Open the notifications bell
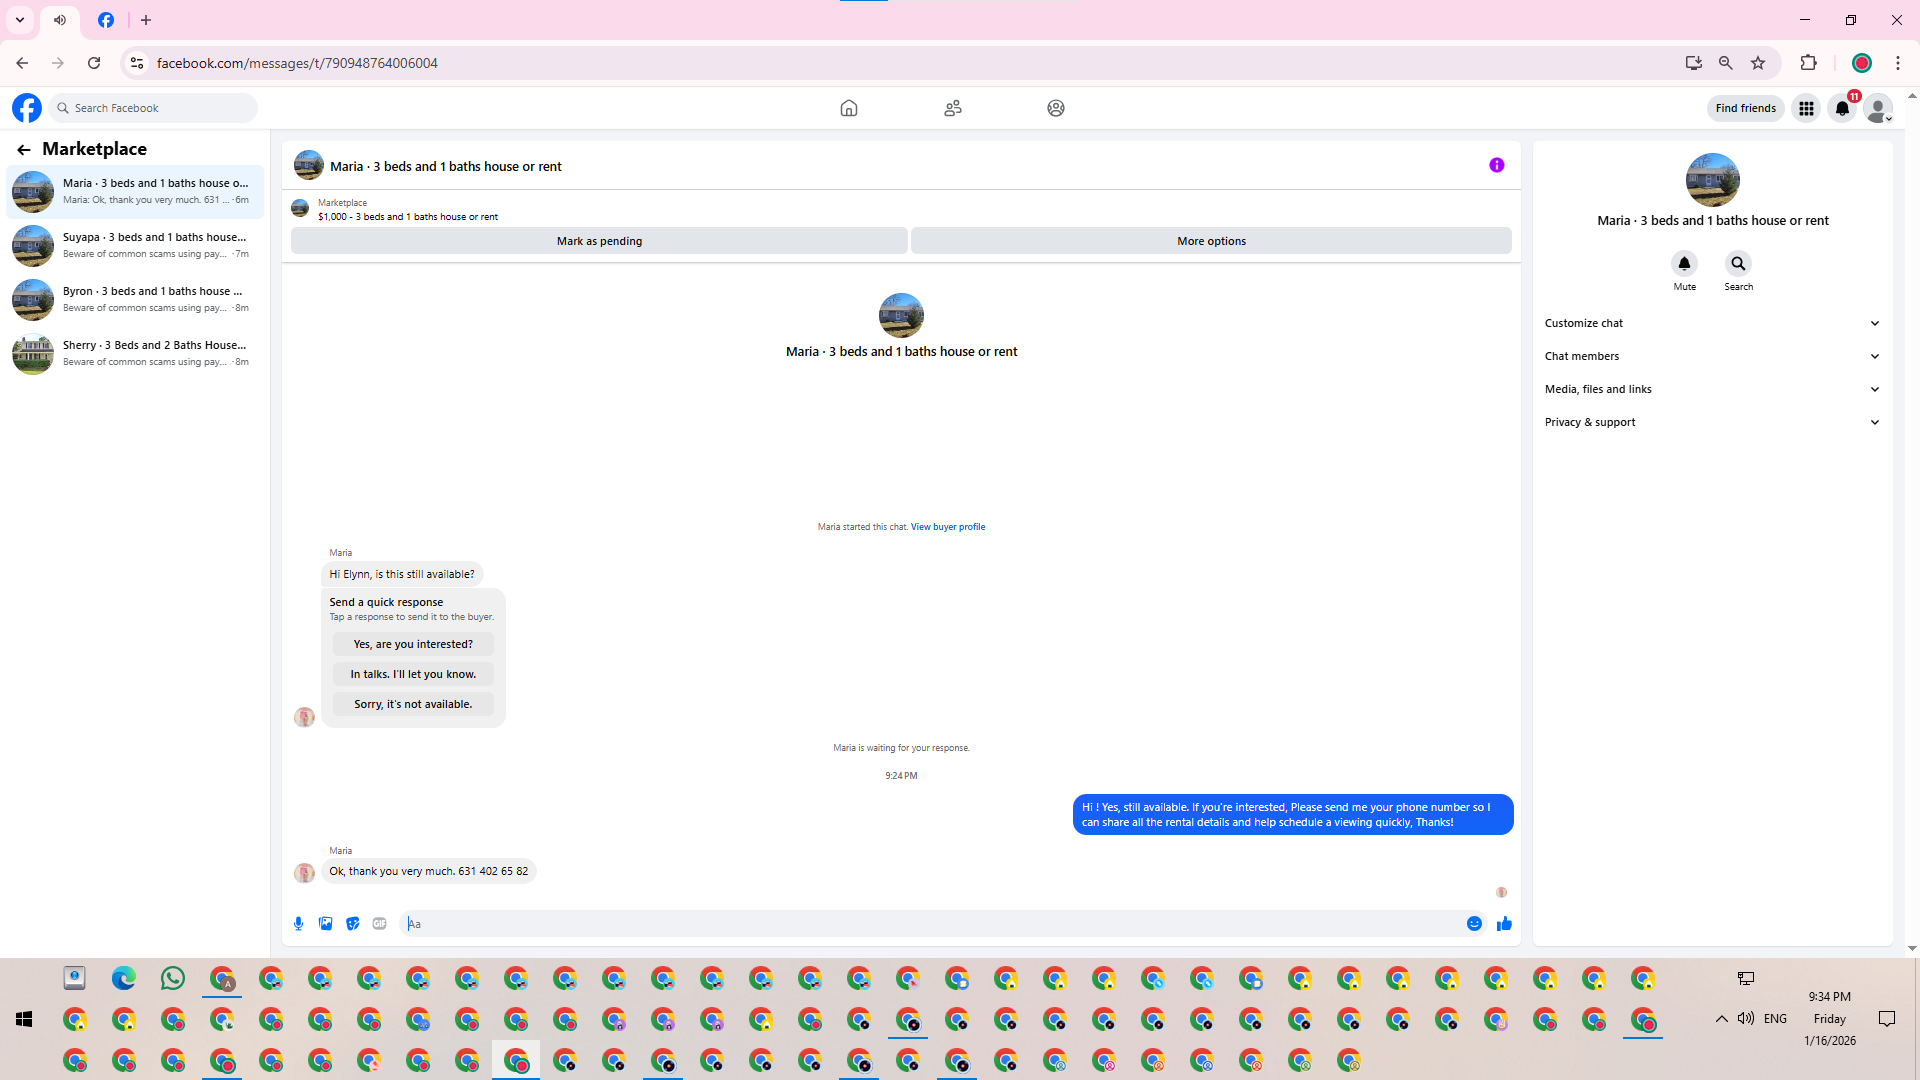Viewport: 1920px width, 1080px height. (x=1842, y=108)
